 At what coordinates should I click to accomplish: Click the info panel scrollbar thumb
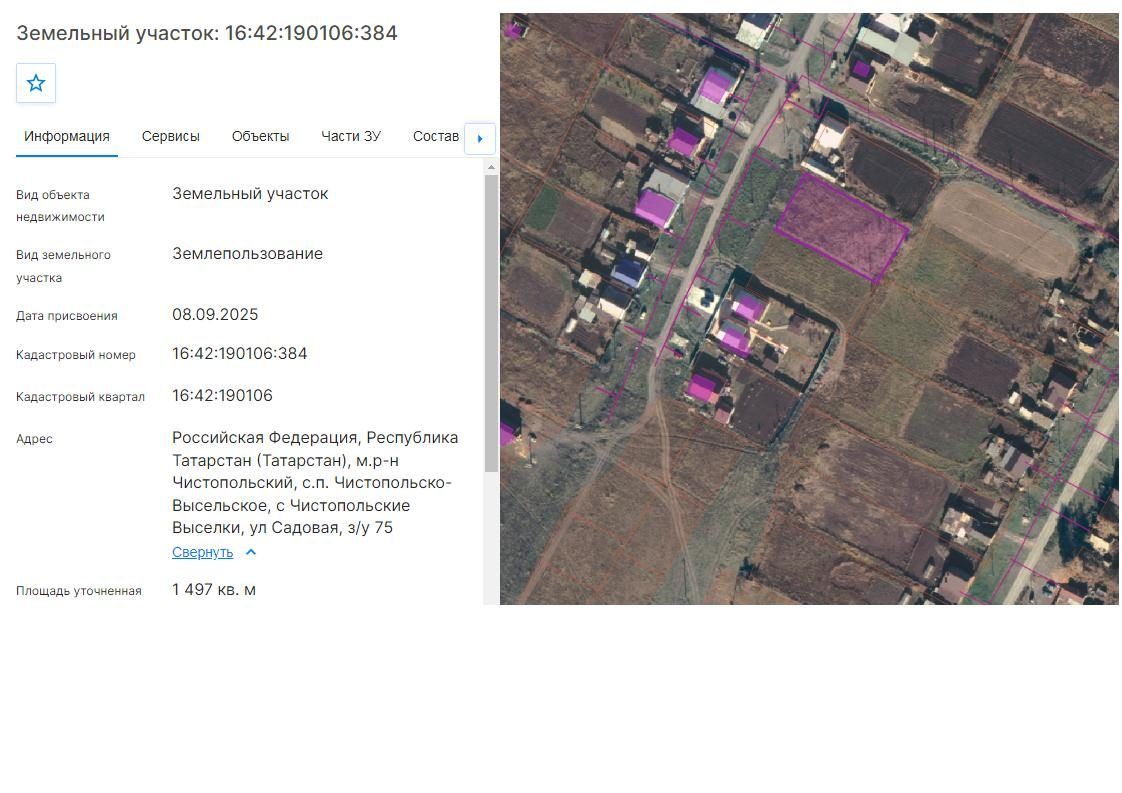tap(491, 322)
